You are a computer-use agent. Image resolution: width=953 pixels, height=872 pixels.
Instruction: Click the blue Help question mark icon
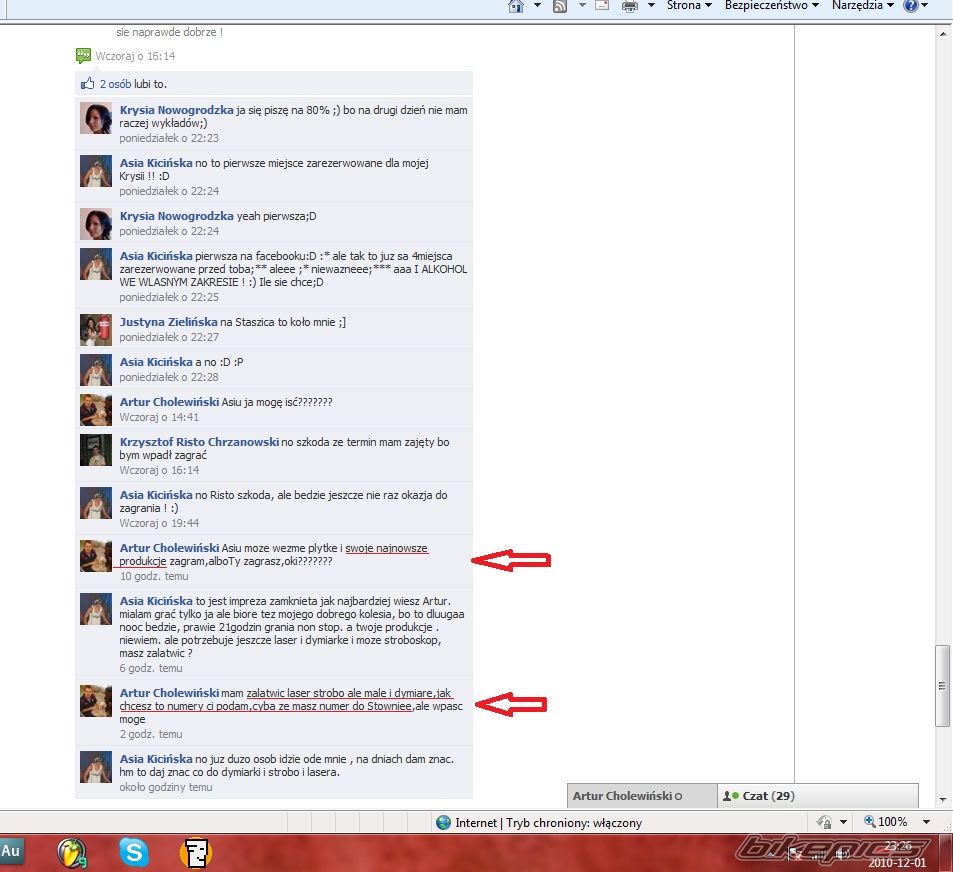[910, 6]
